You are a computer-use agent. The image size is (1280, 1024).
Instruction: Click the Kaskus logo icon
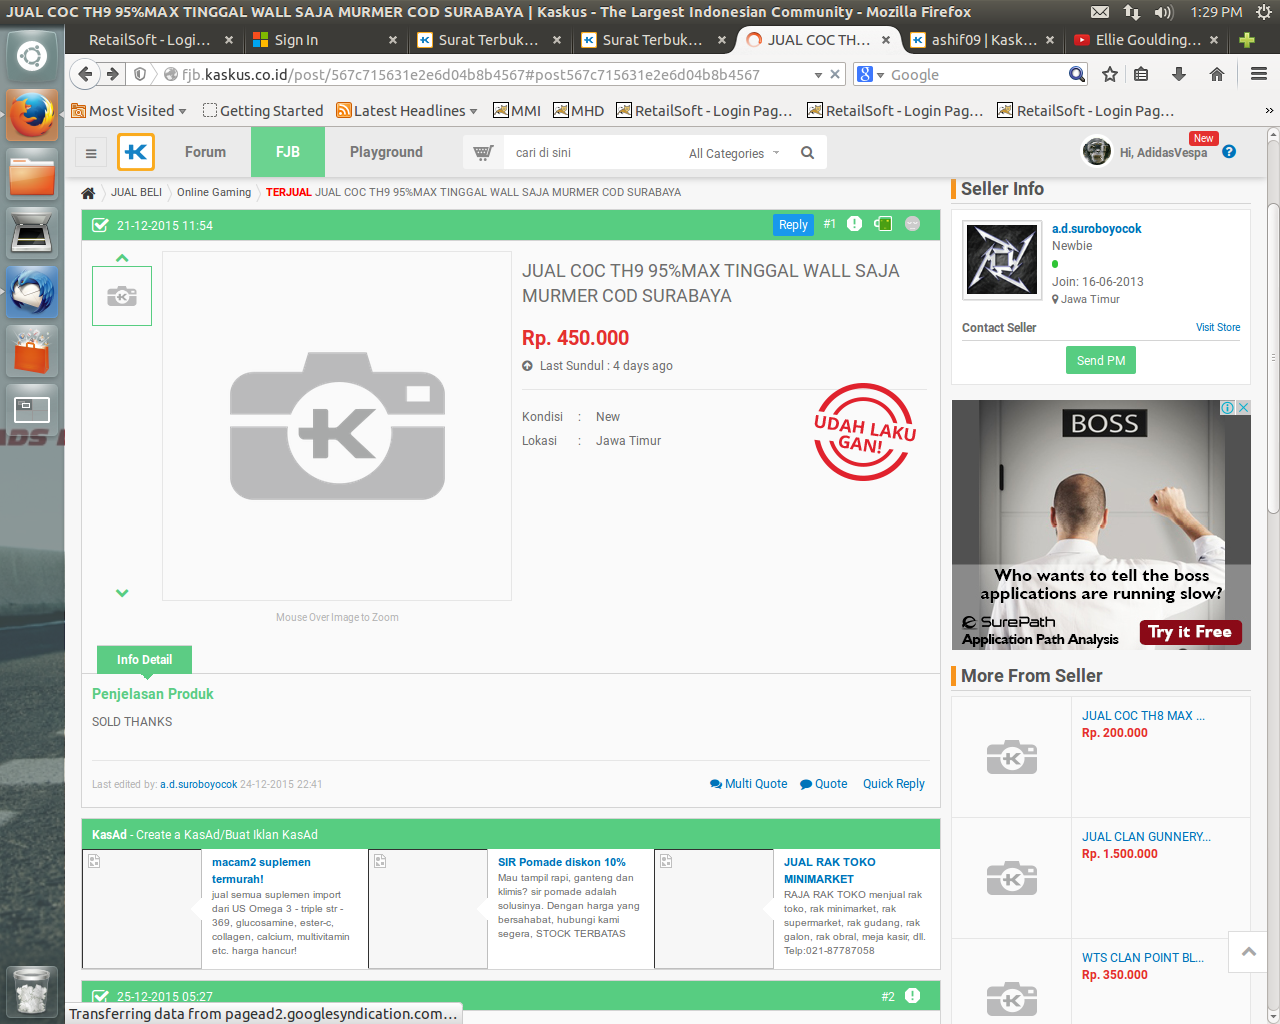pos(136,152)
